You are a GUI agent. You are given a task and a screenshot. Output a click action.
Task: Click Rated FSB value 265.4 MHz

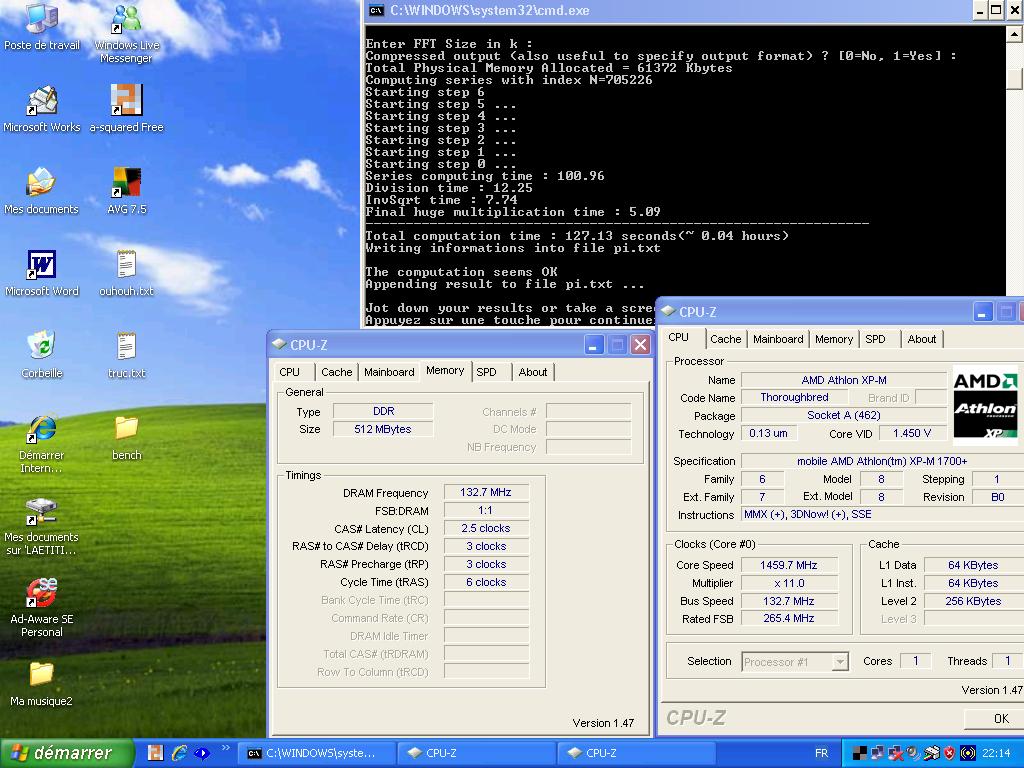coord(789,618)
